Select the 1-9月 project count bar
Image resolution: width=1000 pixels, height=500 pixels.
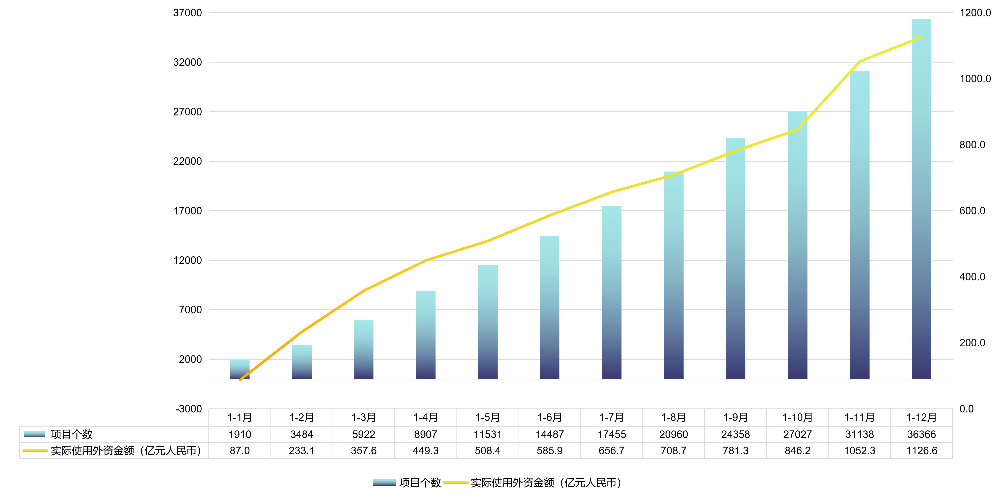(x=735, y=258)
